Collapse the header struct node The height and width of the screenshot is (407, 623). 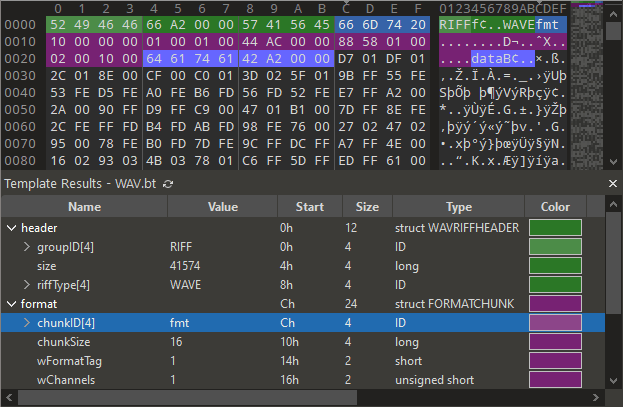click(x=12, y=228)
